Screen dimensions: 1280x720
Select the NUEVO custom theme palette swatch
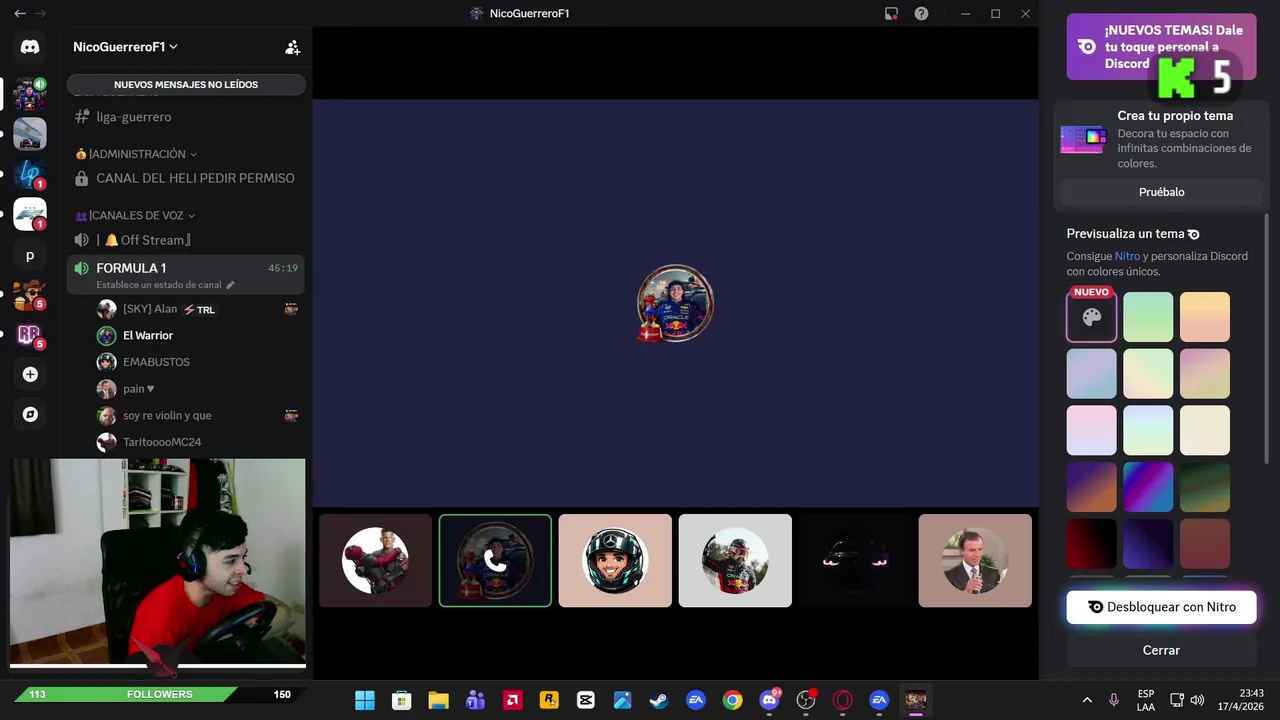click(x=1091, y=317)
